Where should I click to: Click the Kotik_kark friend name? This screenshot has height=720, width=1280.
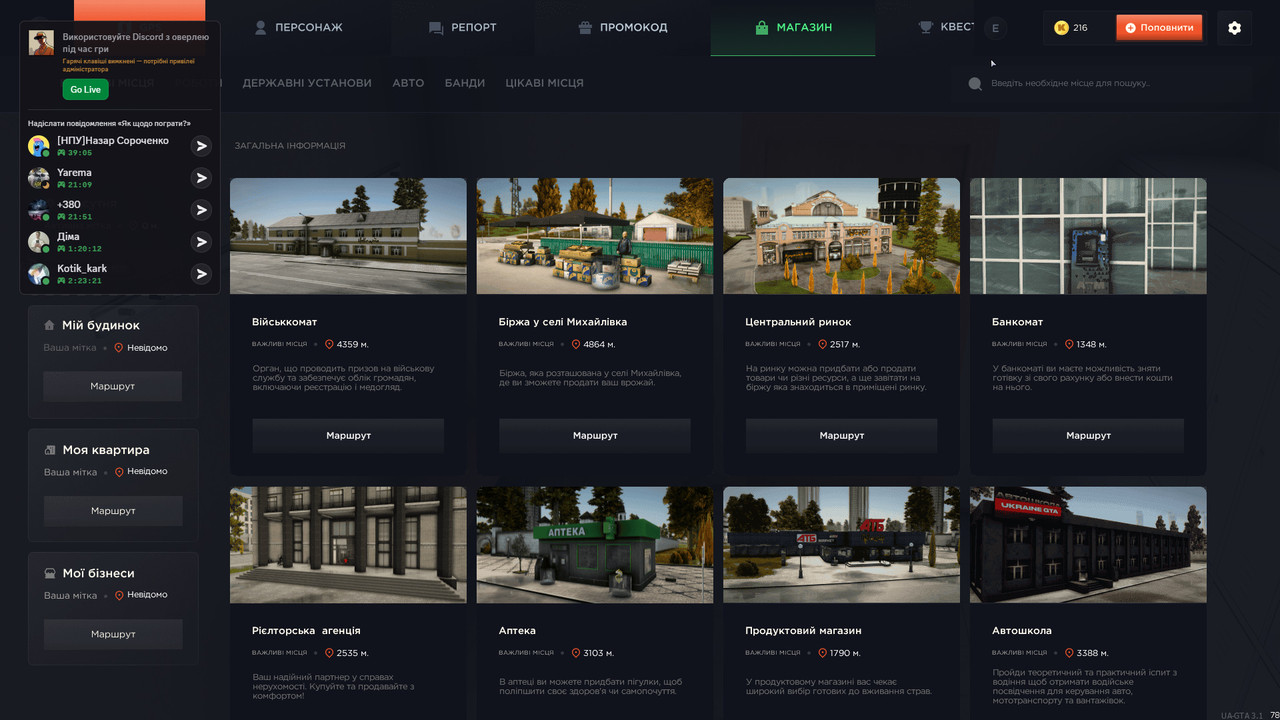(x=82, y=269)
